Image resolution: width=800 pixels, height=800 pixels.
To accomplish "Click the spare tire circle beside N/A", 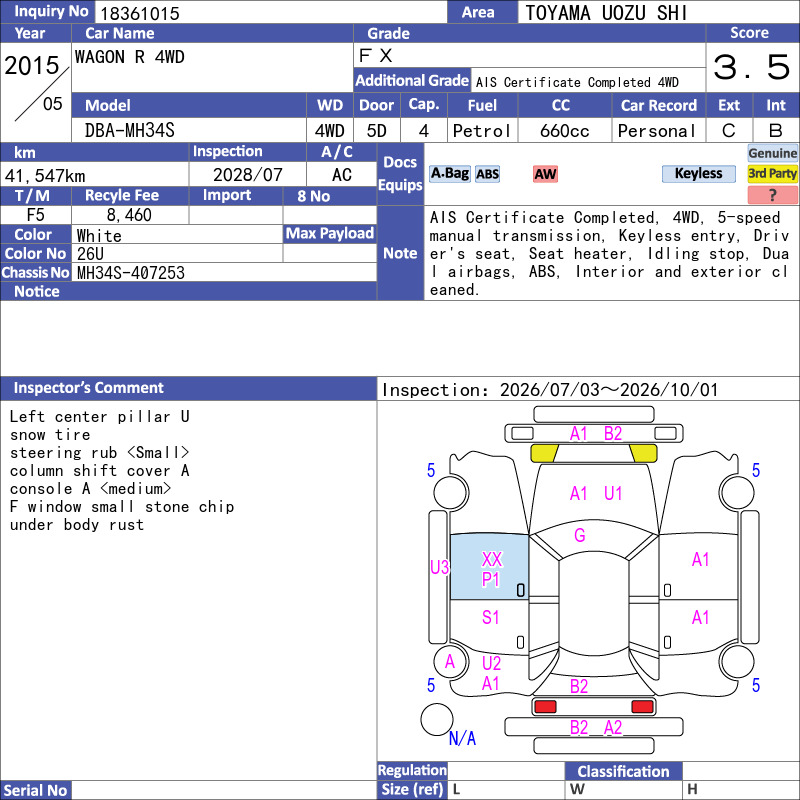I will [x=437, y=719].
